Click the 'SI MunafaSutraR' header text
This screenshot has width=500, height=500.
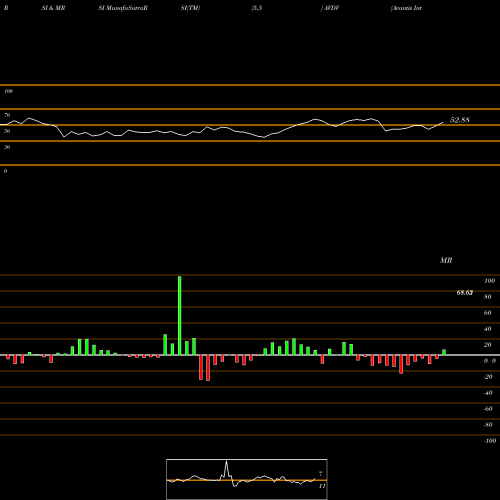point(123,8)
